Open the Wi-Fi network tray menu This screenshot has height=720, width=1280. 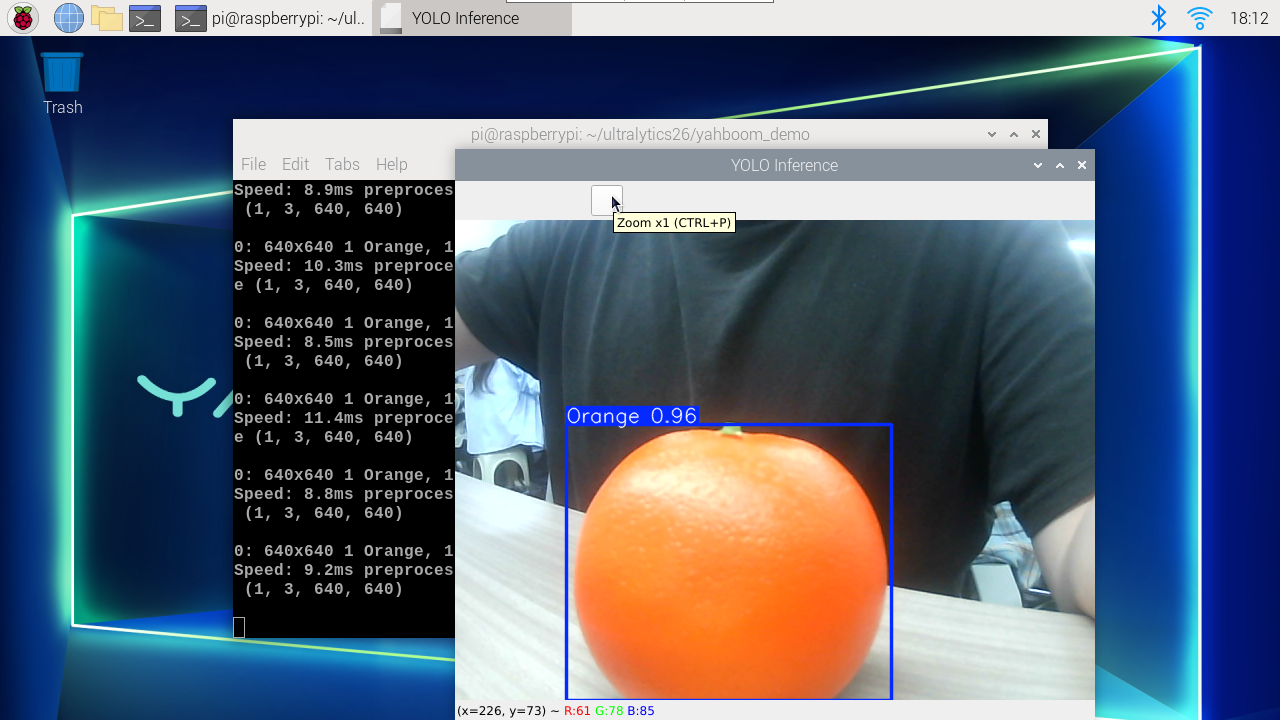click(x=1199, y=18)
